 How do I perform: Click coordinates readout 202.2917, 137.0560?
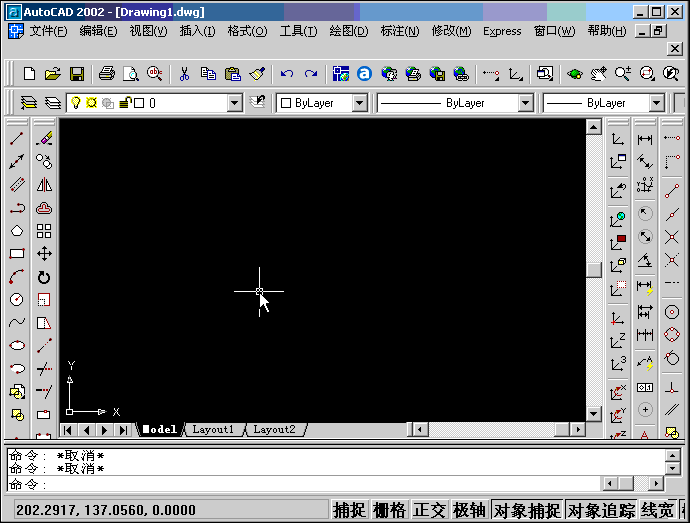tap(106, 510)
